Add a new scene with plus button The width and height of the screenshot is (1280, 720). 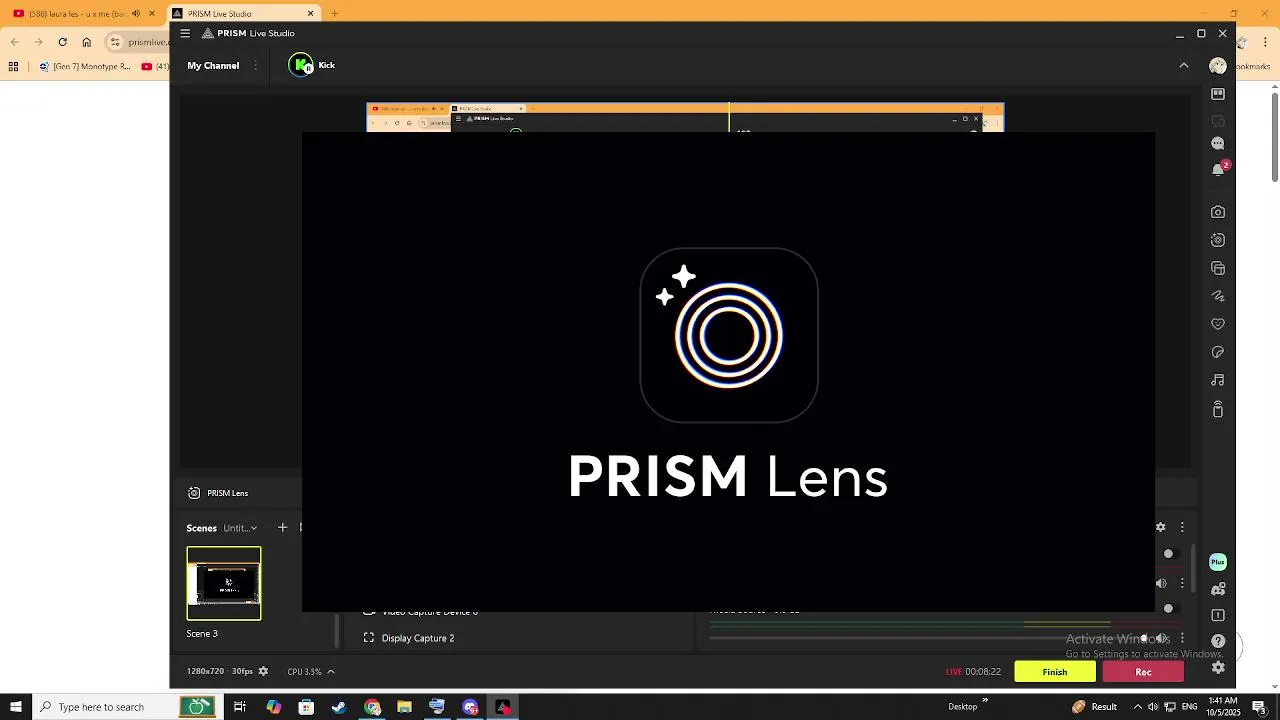(x=282, y=527)
